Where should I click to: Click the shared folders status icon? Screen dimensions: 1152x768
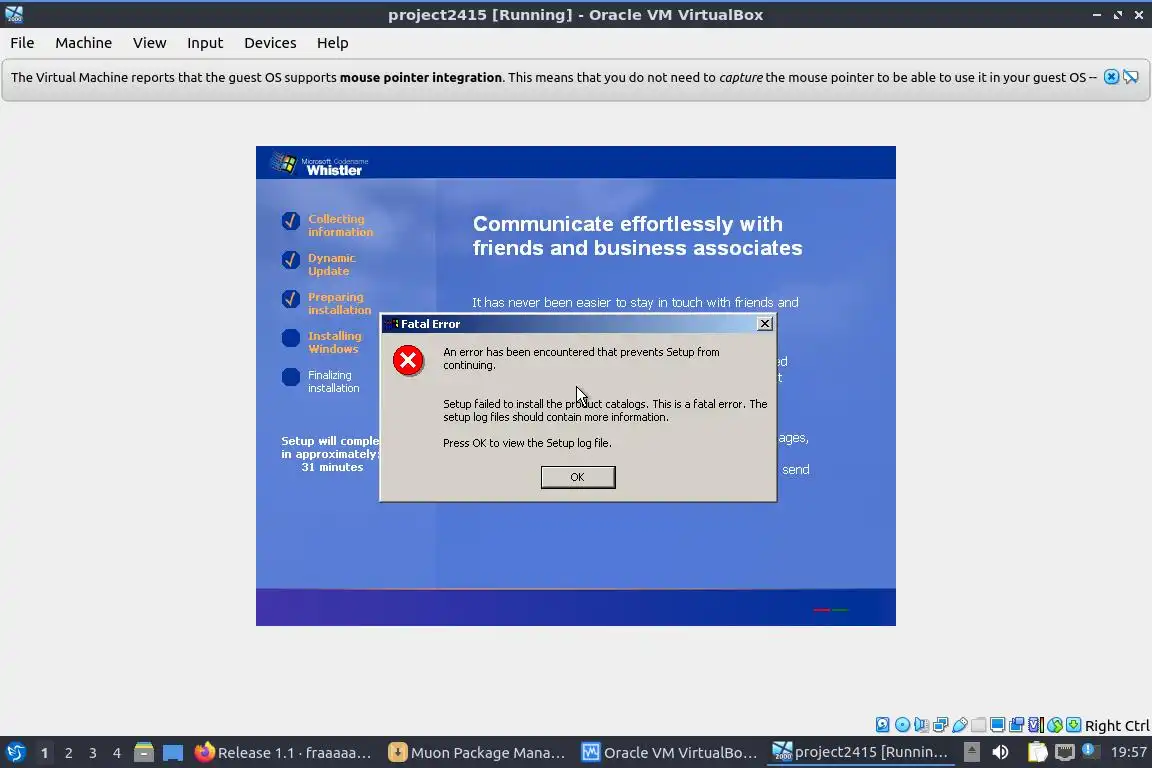(x=979, y=725)
